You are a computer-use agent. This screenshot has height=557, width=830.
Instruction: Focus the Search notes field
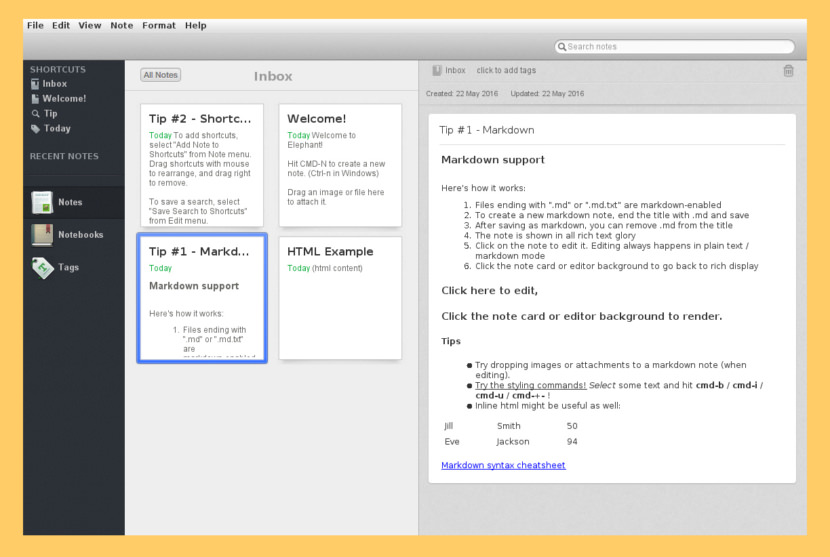[x=675, y=47]
